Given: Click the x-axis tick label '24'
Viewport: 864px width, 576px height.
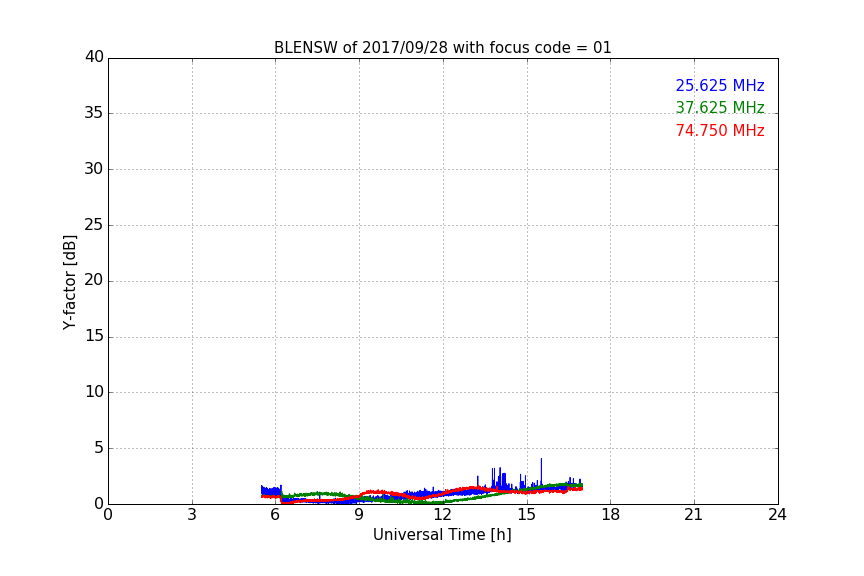Looking at the screenshot, I should pyautogui.click(x=777, y=515).
